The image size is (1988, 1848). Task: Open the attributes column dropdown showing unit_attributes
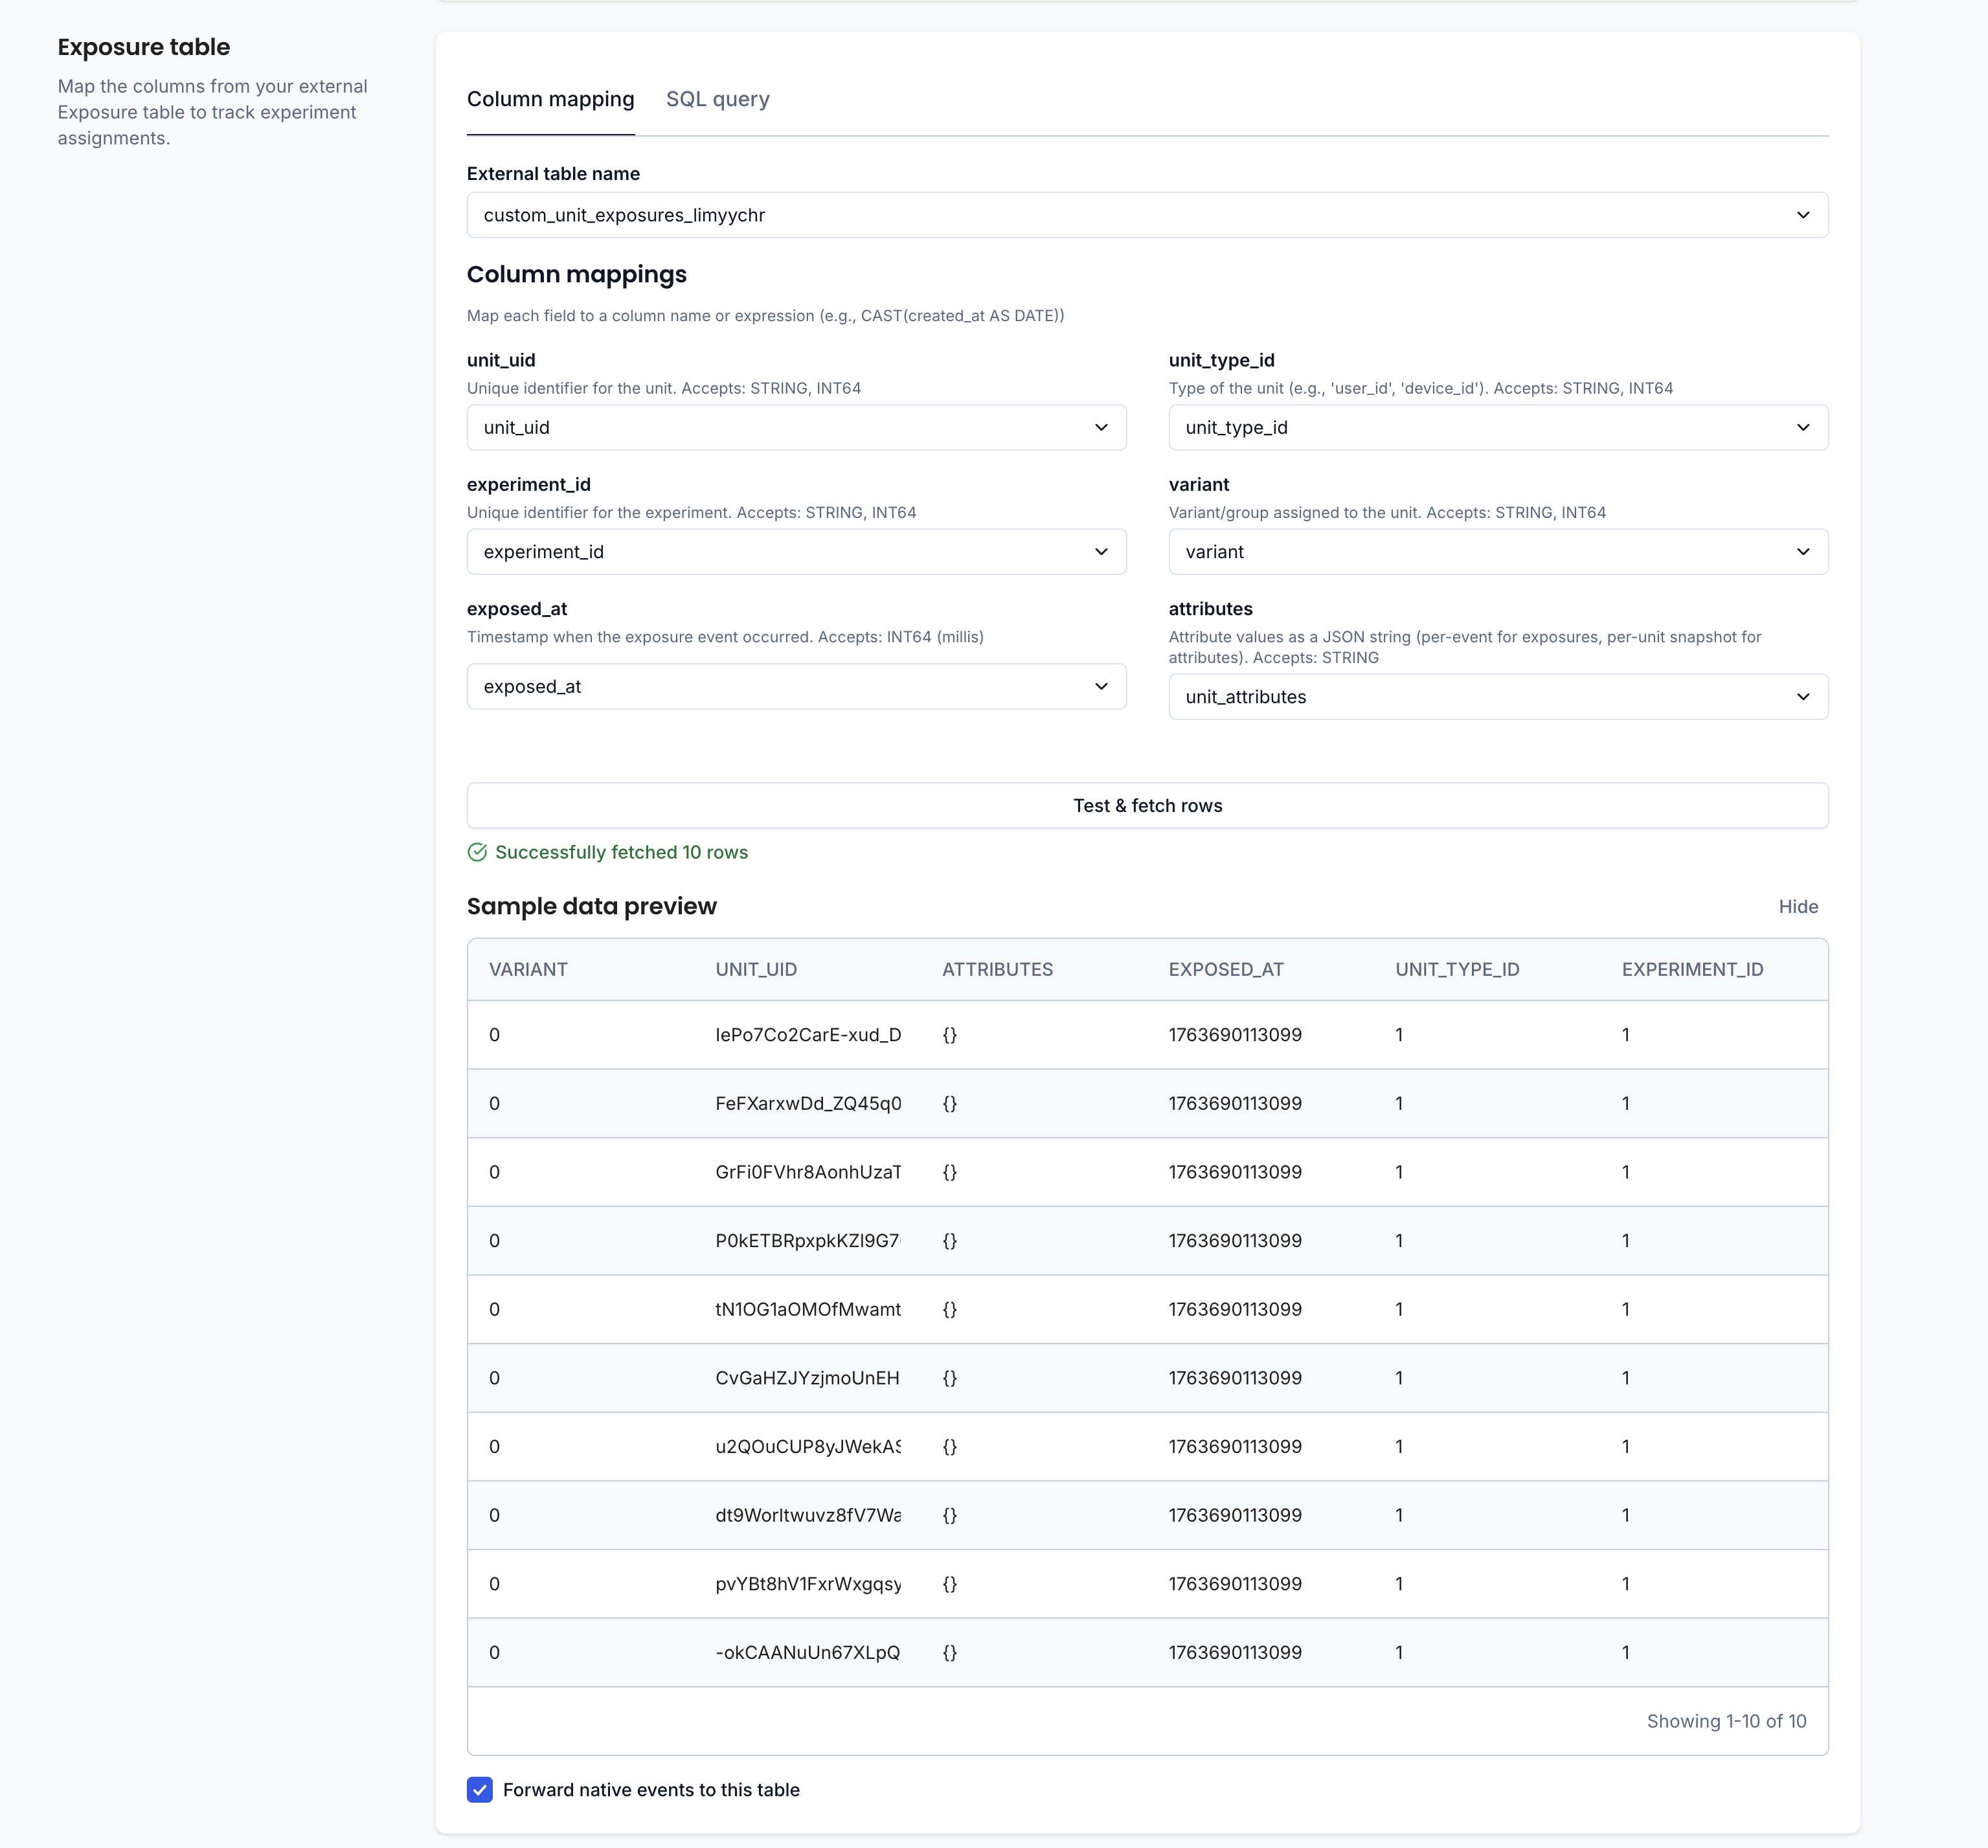pyautogui.click(x=1498, y=697)
